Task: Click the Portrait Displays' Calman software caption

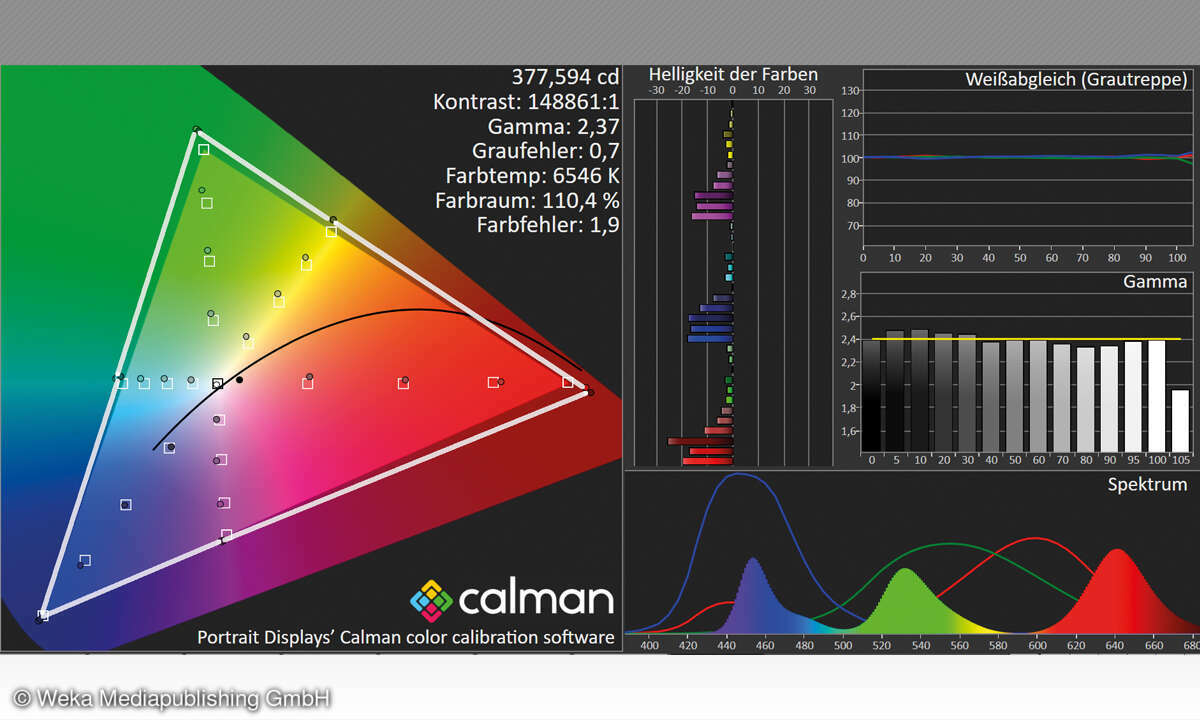Action: click(406, 637)
